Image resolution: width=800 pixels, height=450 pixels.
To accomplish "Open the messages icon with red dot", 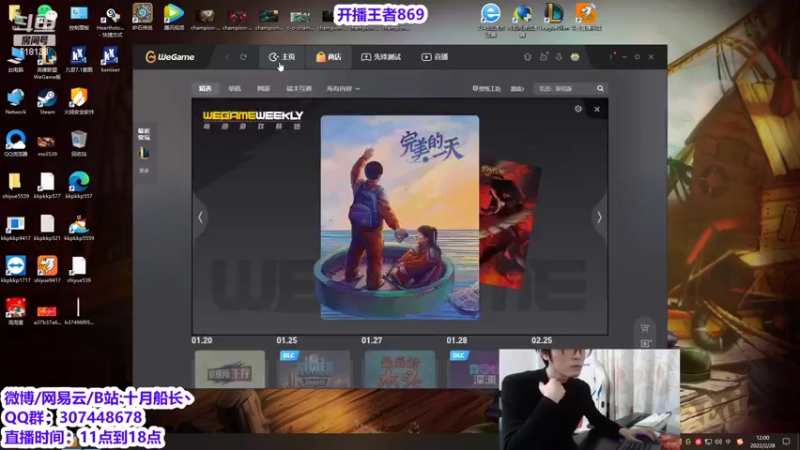I will tap(544, 57).
